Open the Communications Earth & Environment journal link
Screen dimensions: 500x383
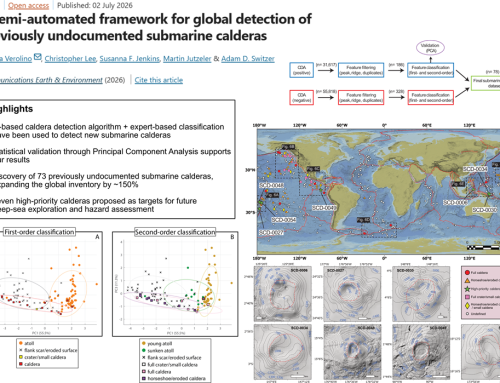click(x=51, y=80)
